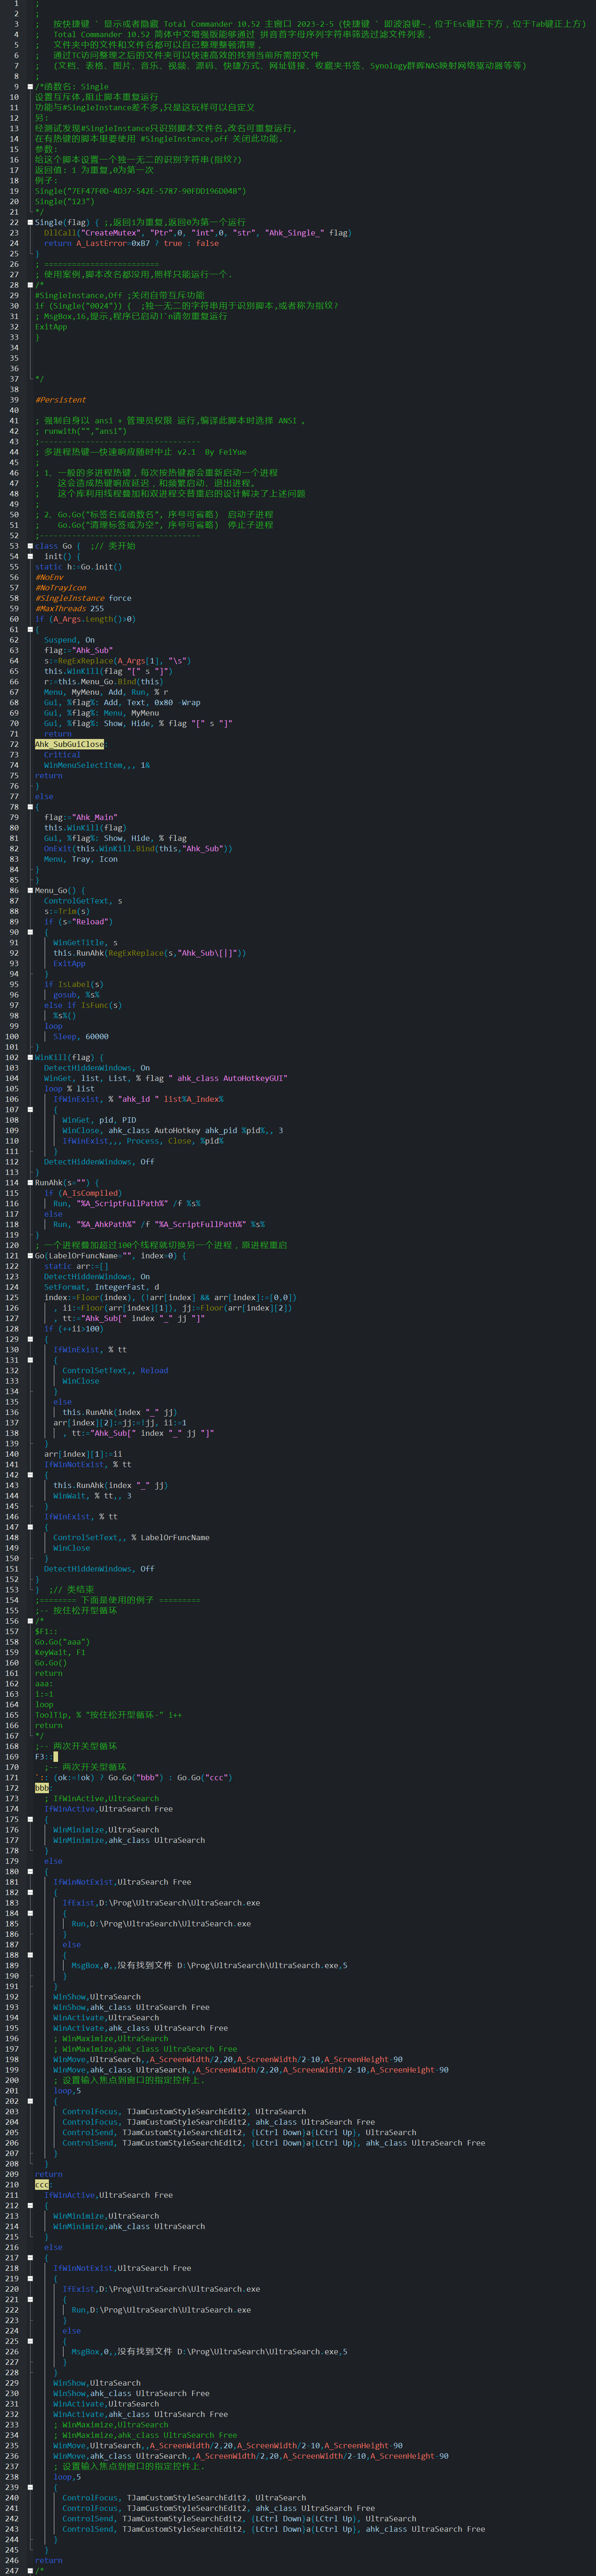Collapse the brace fold at line 142
Screen dimensions: 596x2576
click(30, 1474)
